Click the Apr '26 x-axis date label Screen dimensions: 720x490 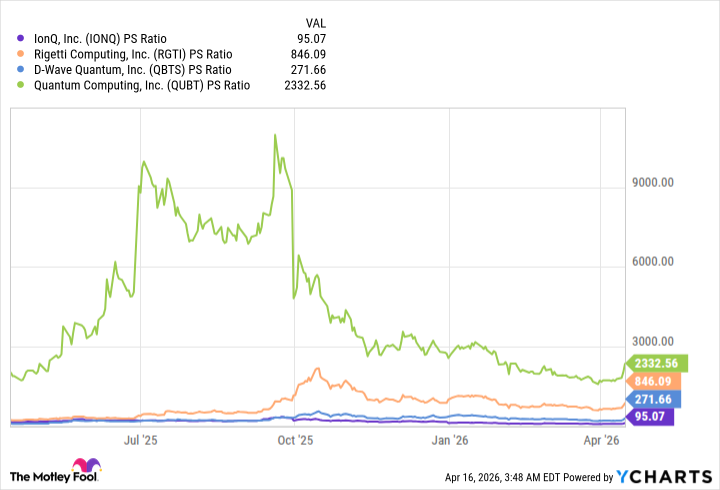coord(600,439)
